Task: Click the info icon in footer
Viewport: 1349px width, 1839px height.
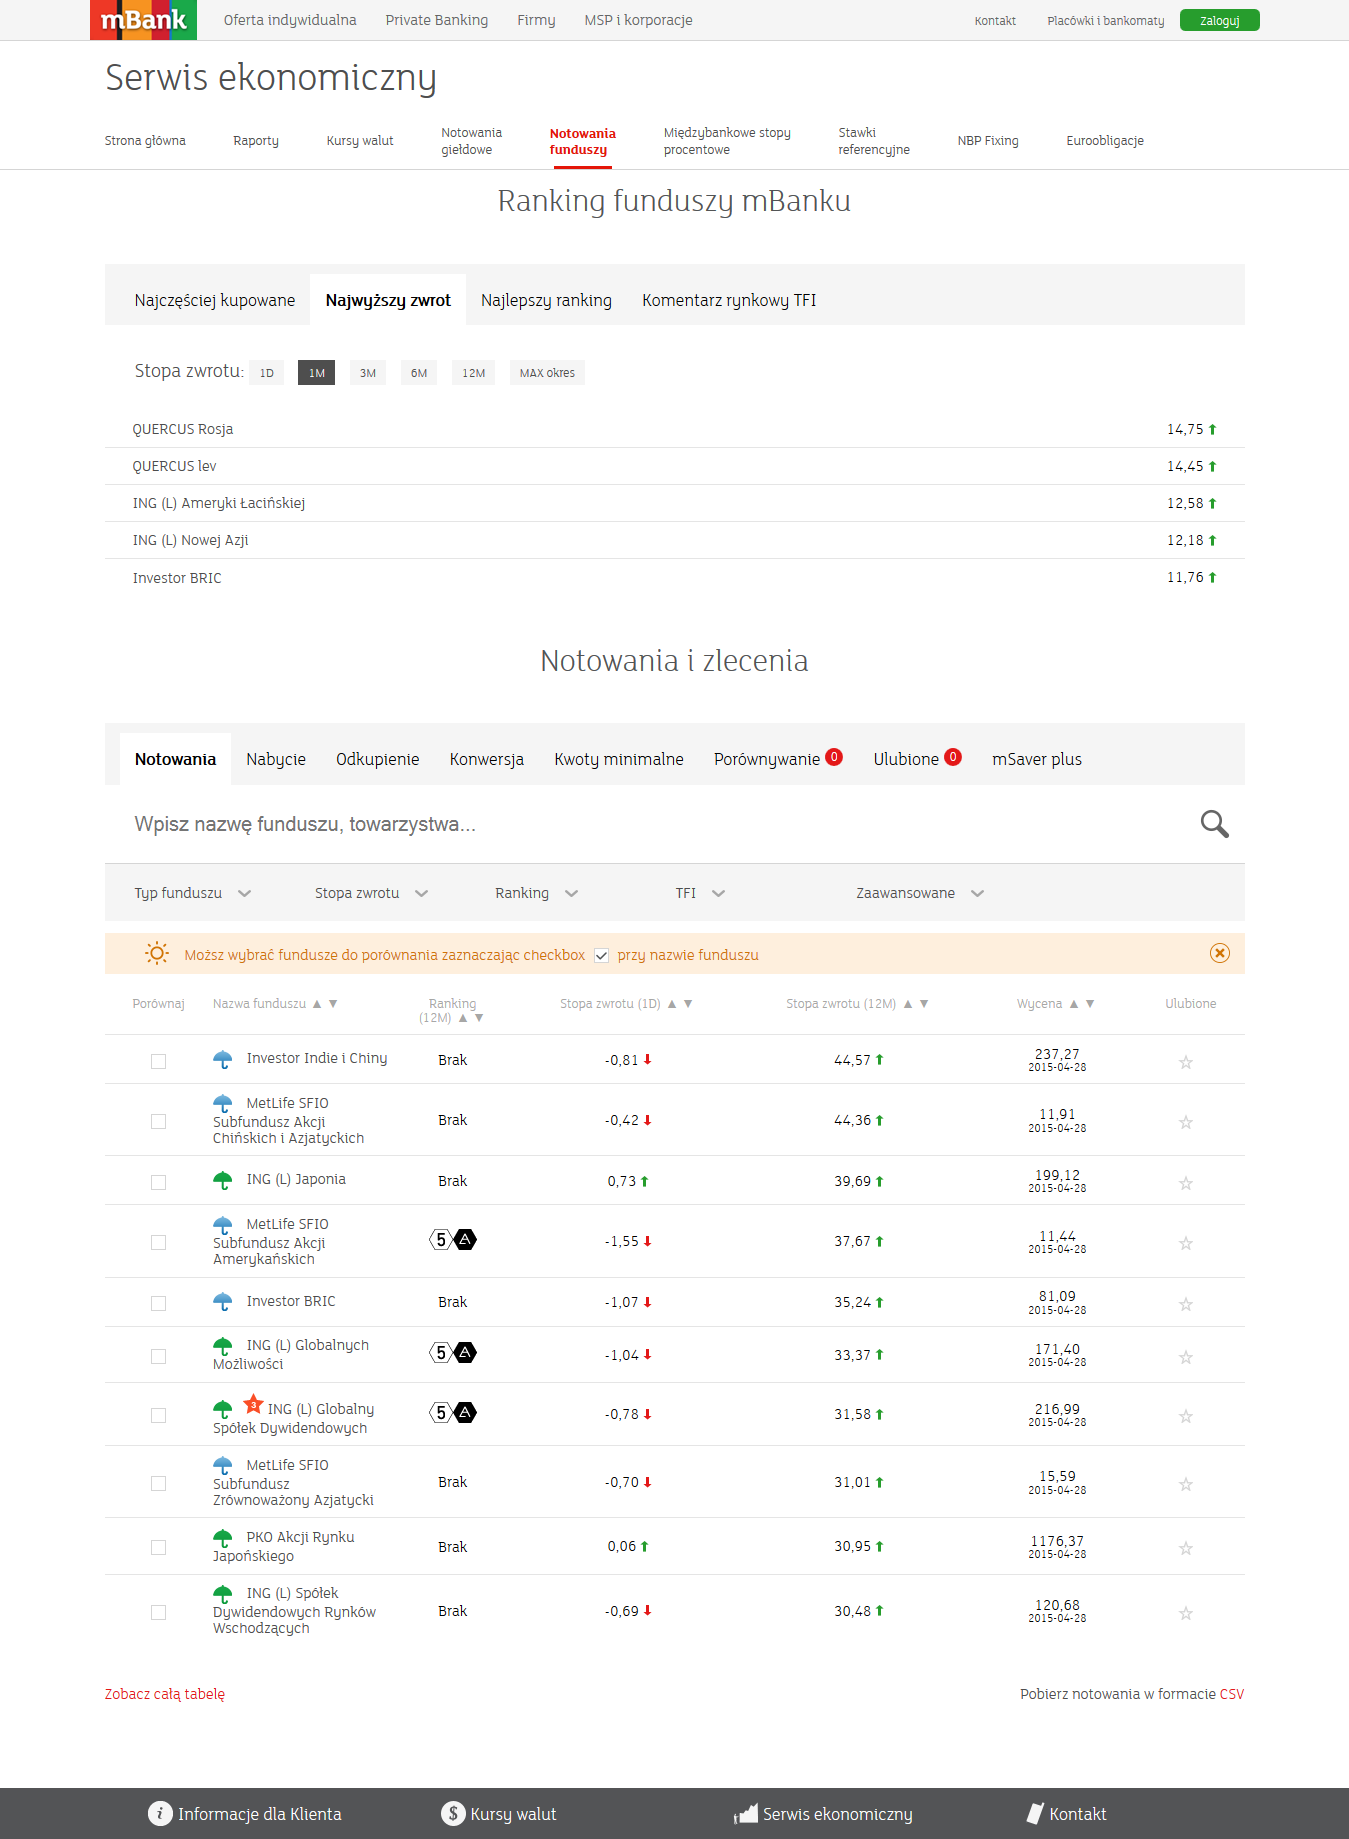Action: (x=160, y=1813)
